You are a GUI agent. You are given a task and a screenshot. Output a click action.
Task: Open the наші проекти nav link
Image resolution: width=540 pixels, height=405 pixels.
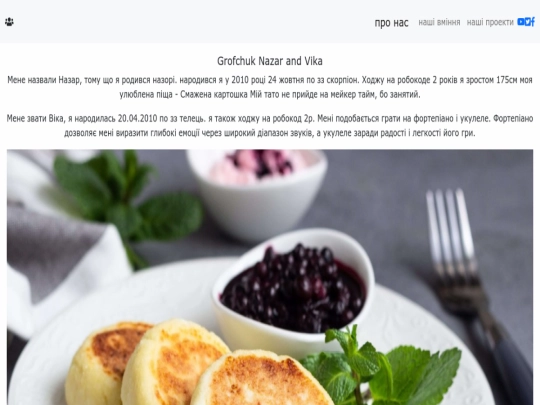click(x=490, y=22)
